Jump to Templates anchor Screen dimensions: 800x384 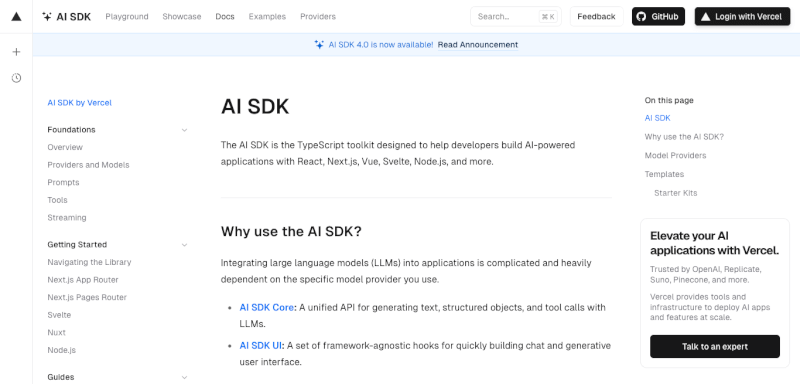click(664, 174)
